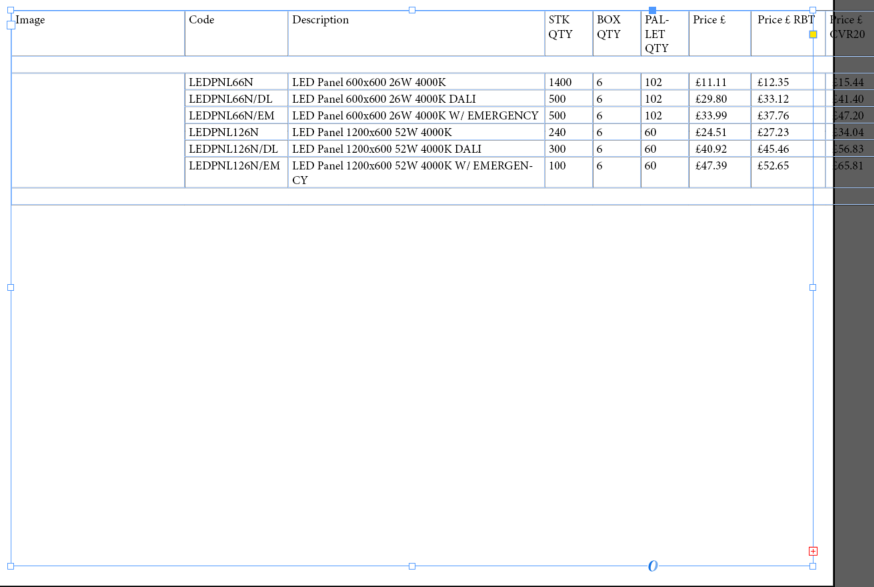
Task: Click the 1400 stock quantity cell
Action: tap(569, 82)
